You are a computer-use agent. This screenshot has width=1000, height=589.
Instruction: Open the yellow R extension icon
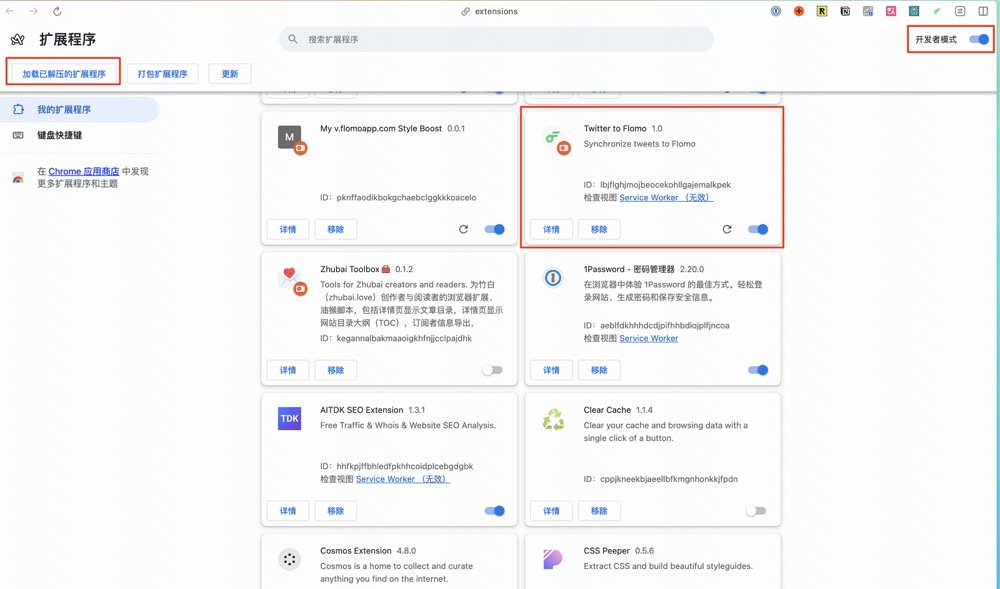click(822, 11)
